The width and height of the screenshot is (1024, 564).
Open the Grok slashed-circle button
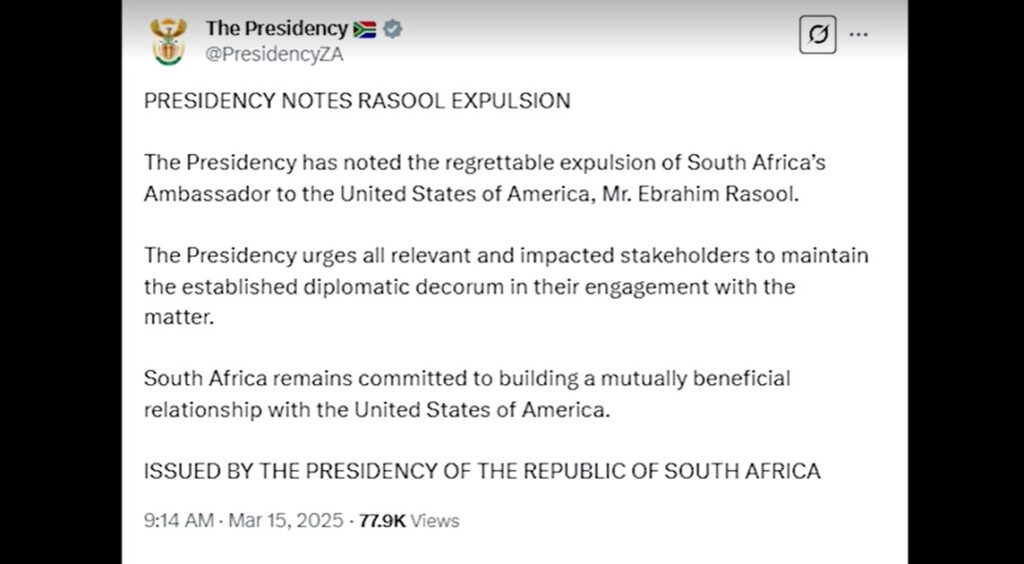tap(817, 35)
